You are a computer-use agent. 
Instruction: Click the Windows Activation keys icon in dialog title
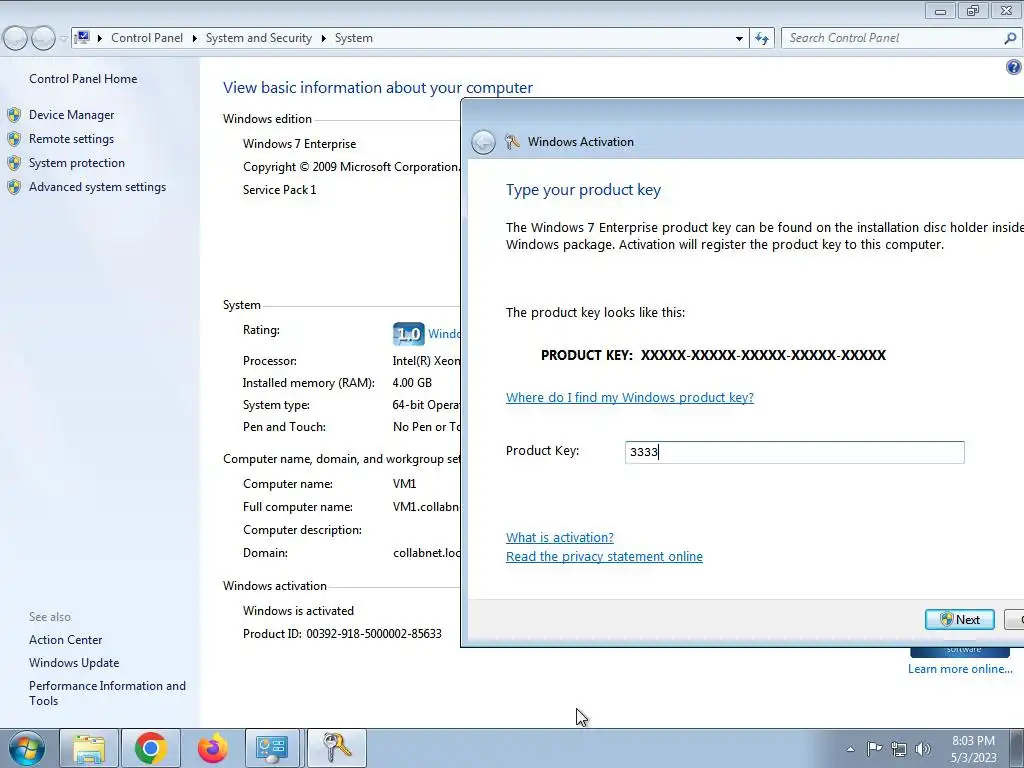(x=512, y=142)
